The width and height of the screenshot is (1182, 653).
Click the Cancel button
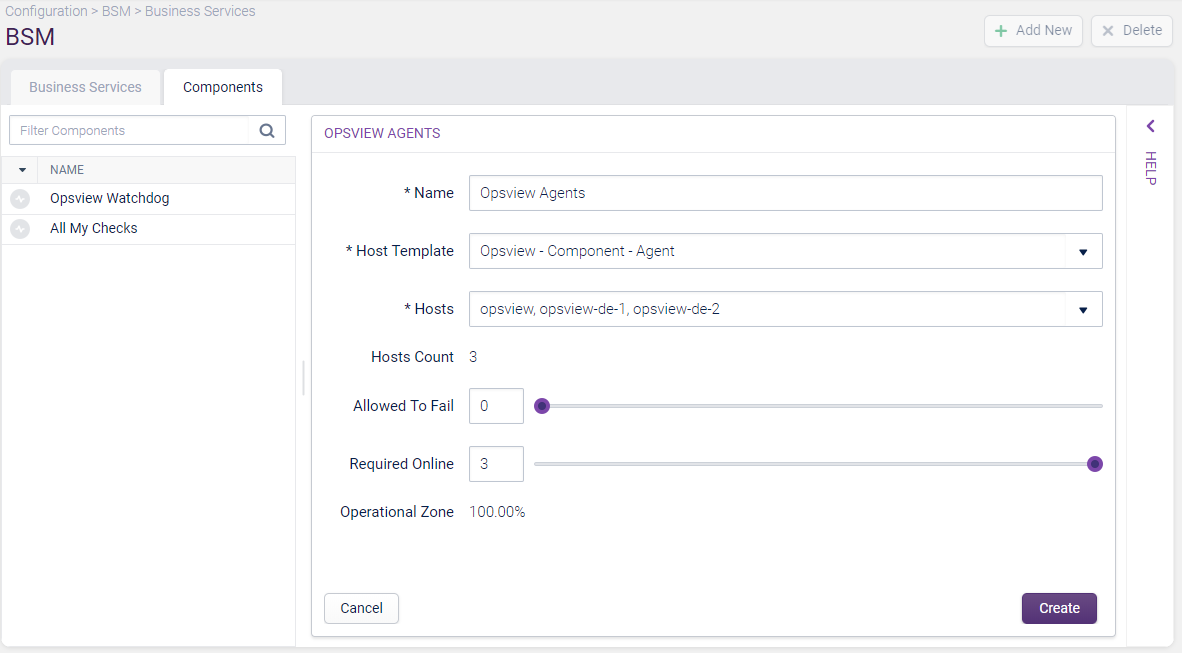(361, 609)
